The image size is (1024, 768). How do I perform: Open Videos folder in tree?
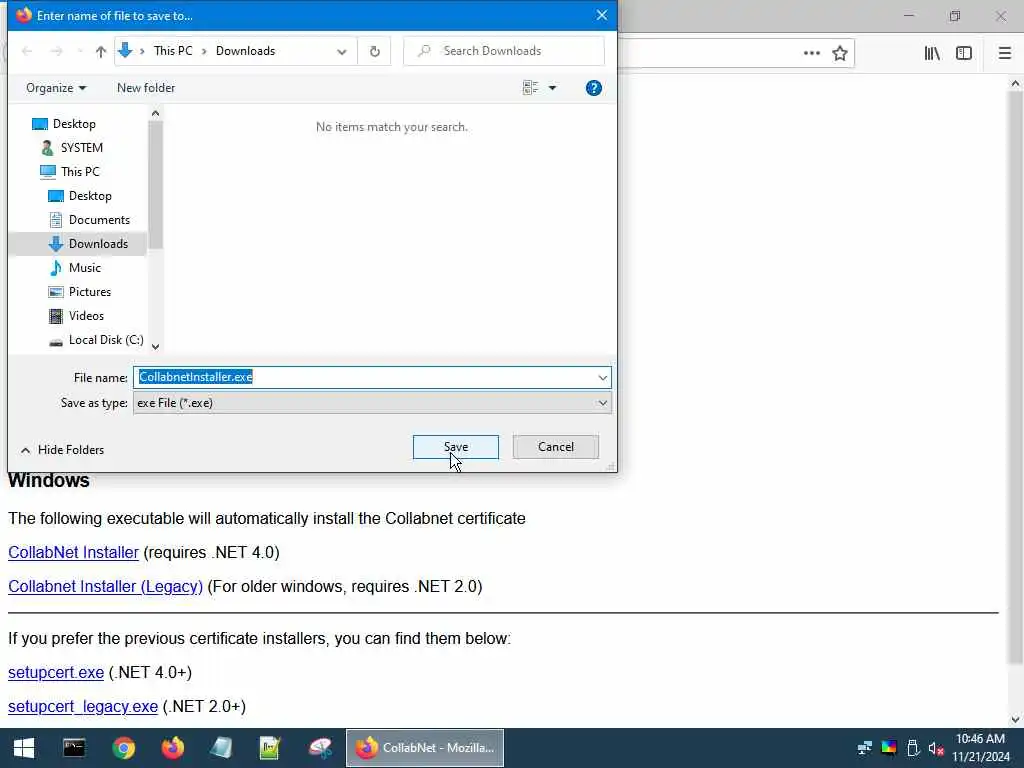pos(76,316)
